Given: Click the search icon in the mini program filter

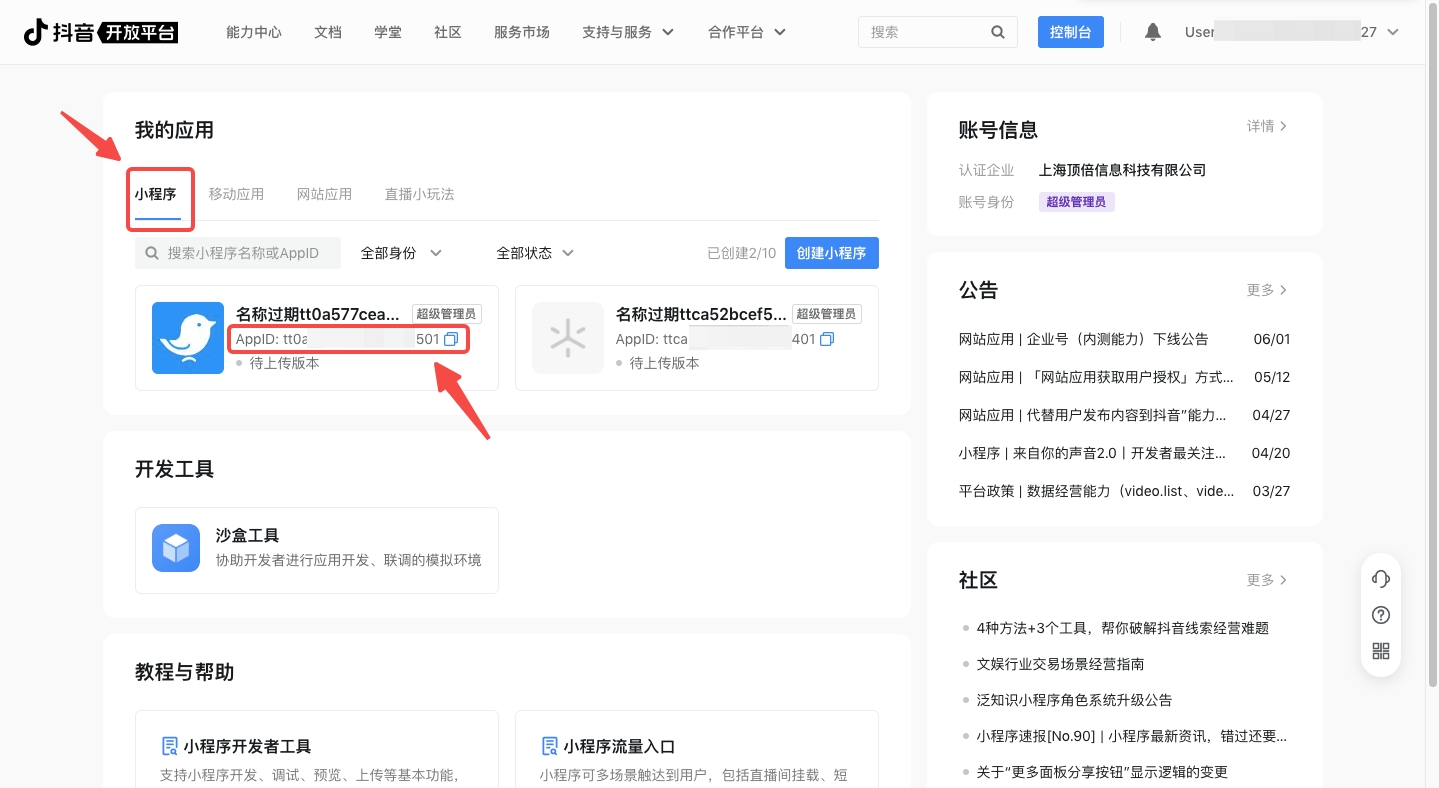Looking at the screenshot, I should (x=152, y=253).
